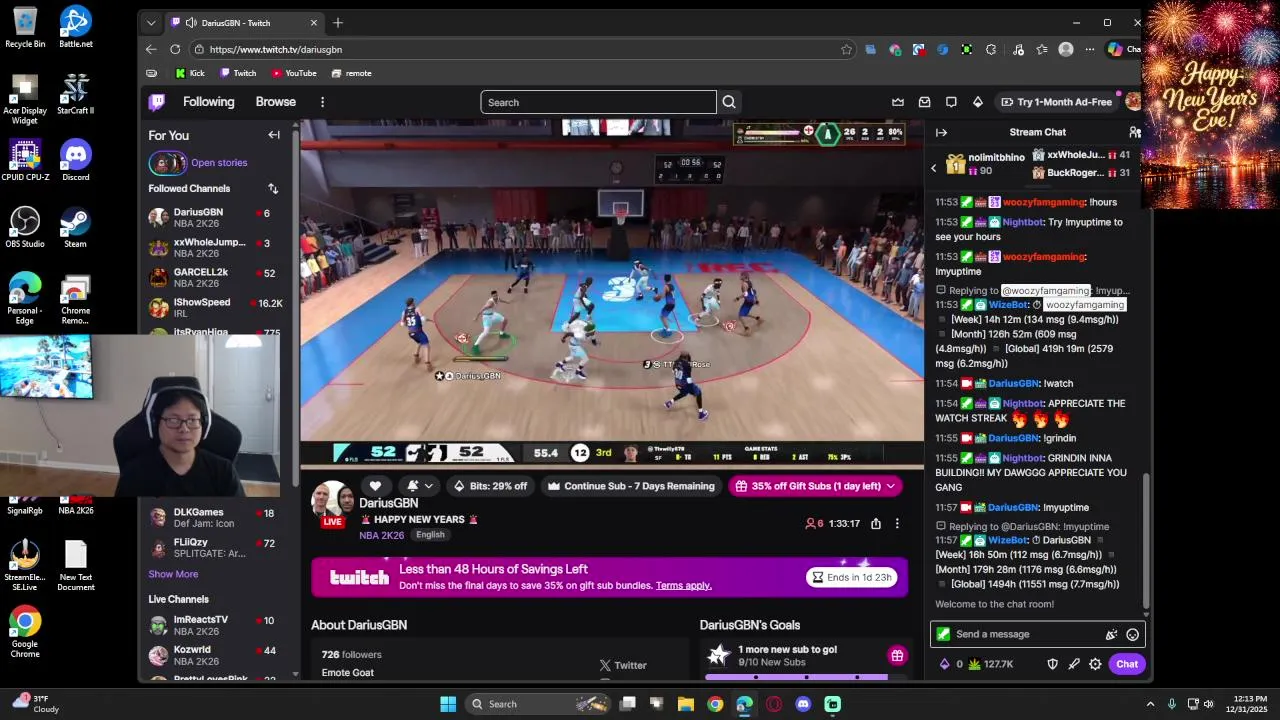Click the gift sub goal icon

897,656
